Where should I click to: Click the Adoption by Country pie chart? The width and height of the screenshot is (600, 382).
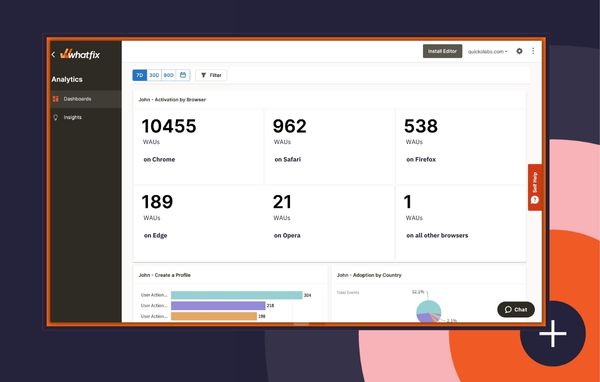[429, 312]
